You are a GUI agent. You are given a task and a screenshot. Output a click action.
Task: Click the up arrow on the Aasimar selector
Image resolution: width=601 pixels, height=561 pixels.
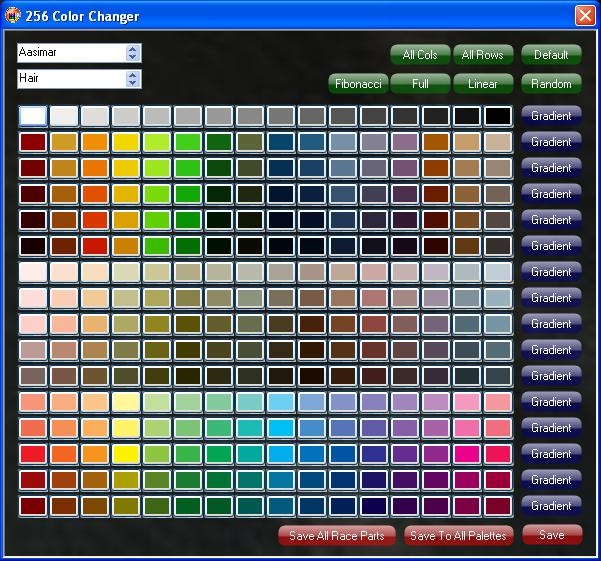[133, 49]
